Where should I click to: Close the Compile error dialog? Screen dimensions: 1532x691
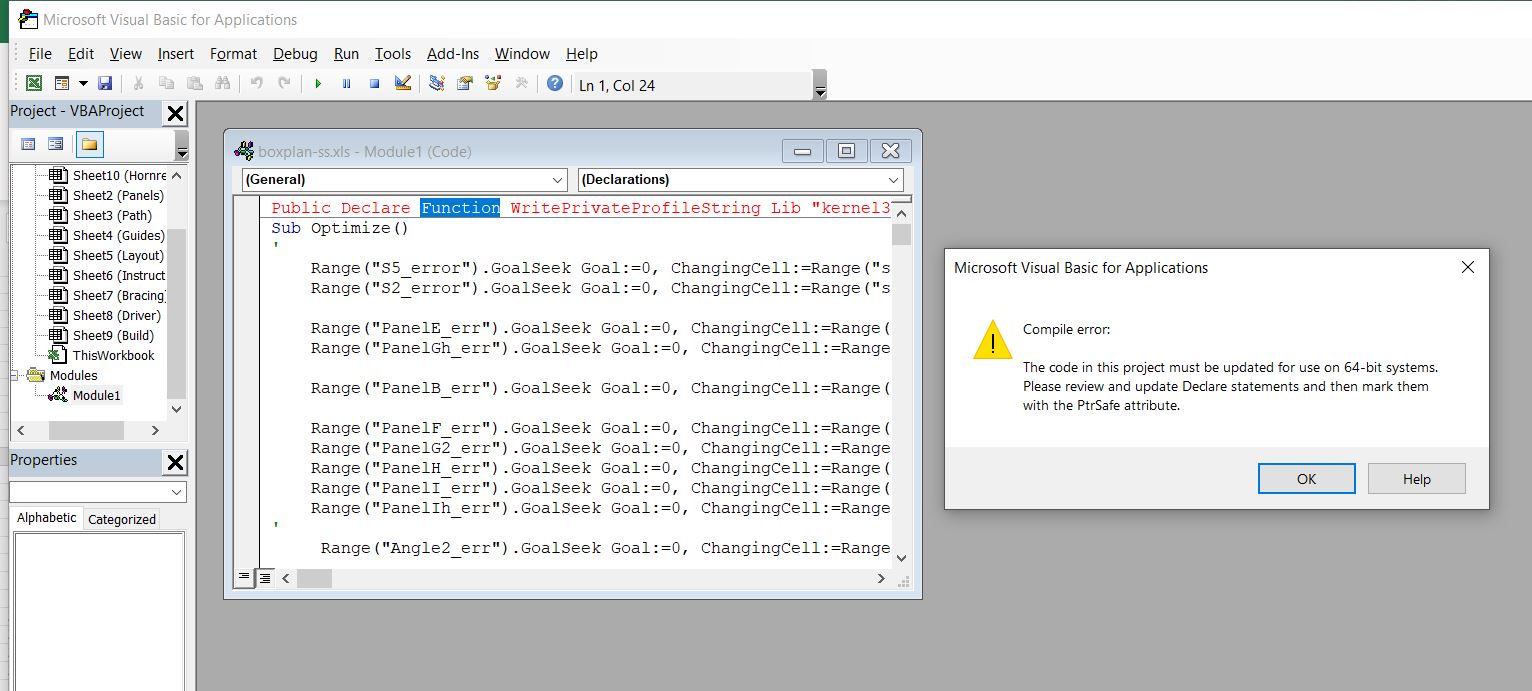pos(1467,267)
